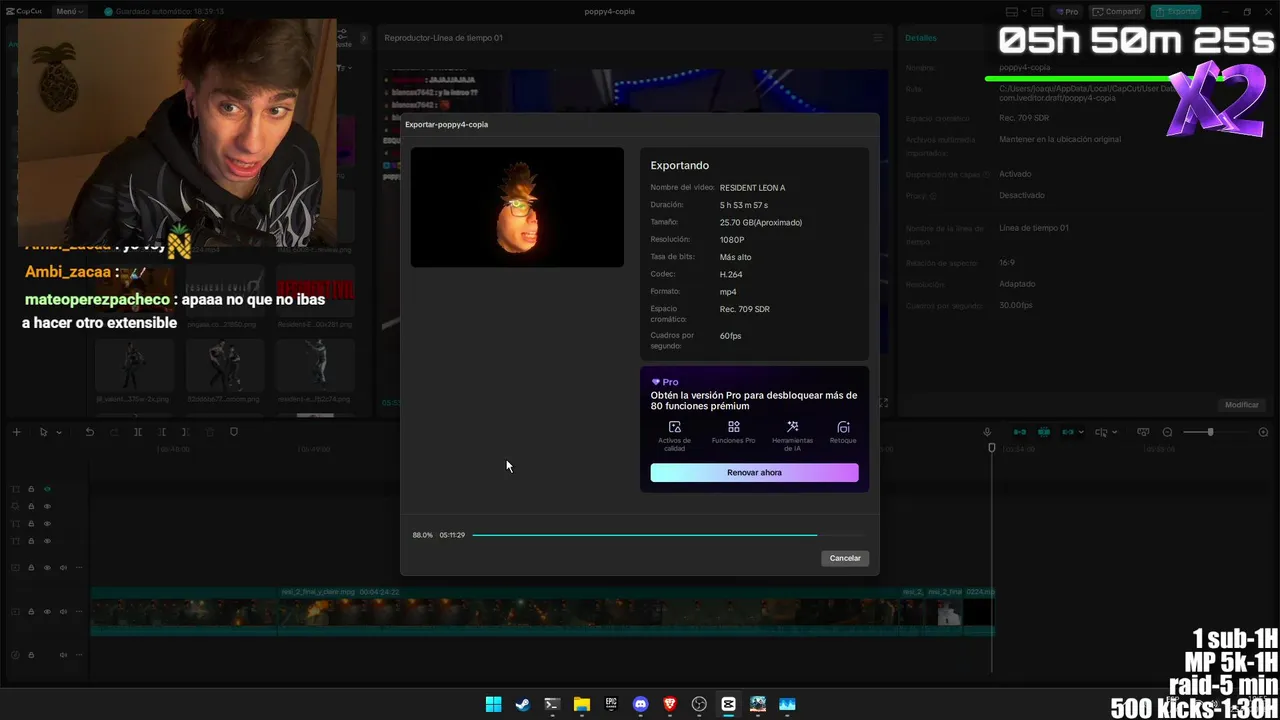Click the Pro badge button in title bar
Screen dimensions: 1280x720
1069,11
